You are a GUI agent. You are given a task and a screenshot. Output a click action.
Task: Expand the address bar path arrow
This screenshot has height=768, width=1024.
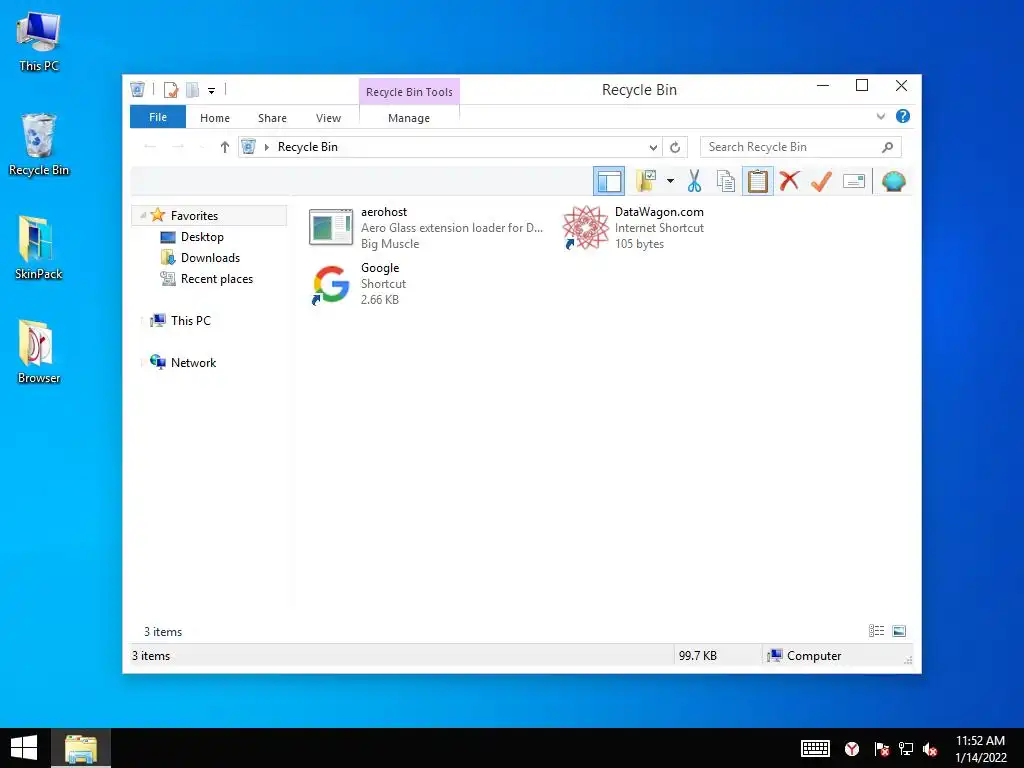coord(266,148)
